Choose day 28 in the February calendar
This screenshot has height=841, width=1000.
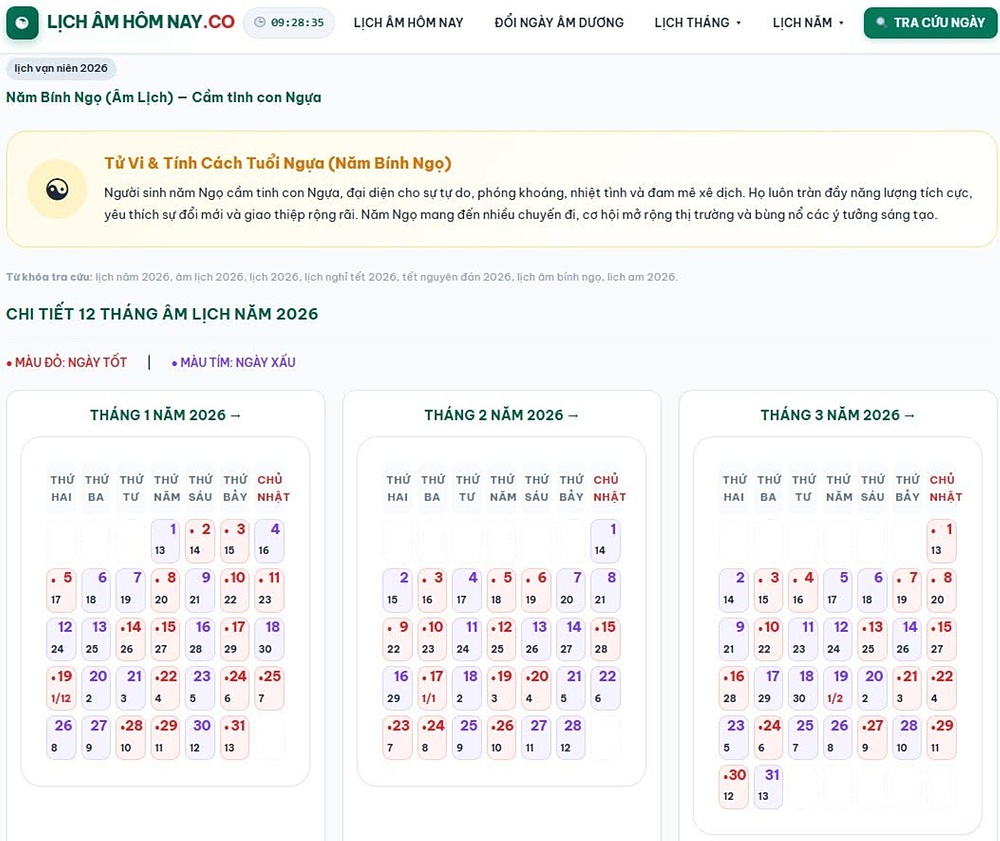(570, 737)
